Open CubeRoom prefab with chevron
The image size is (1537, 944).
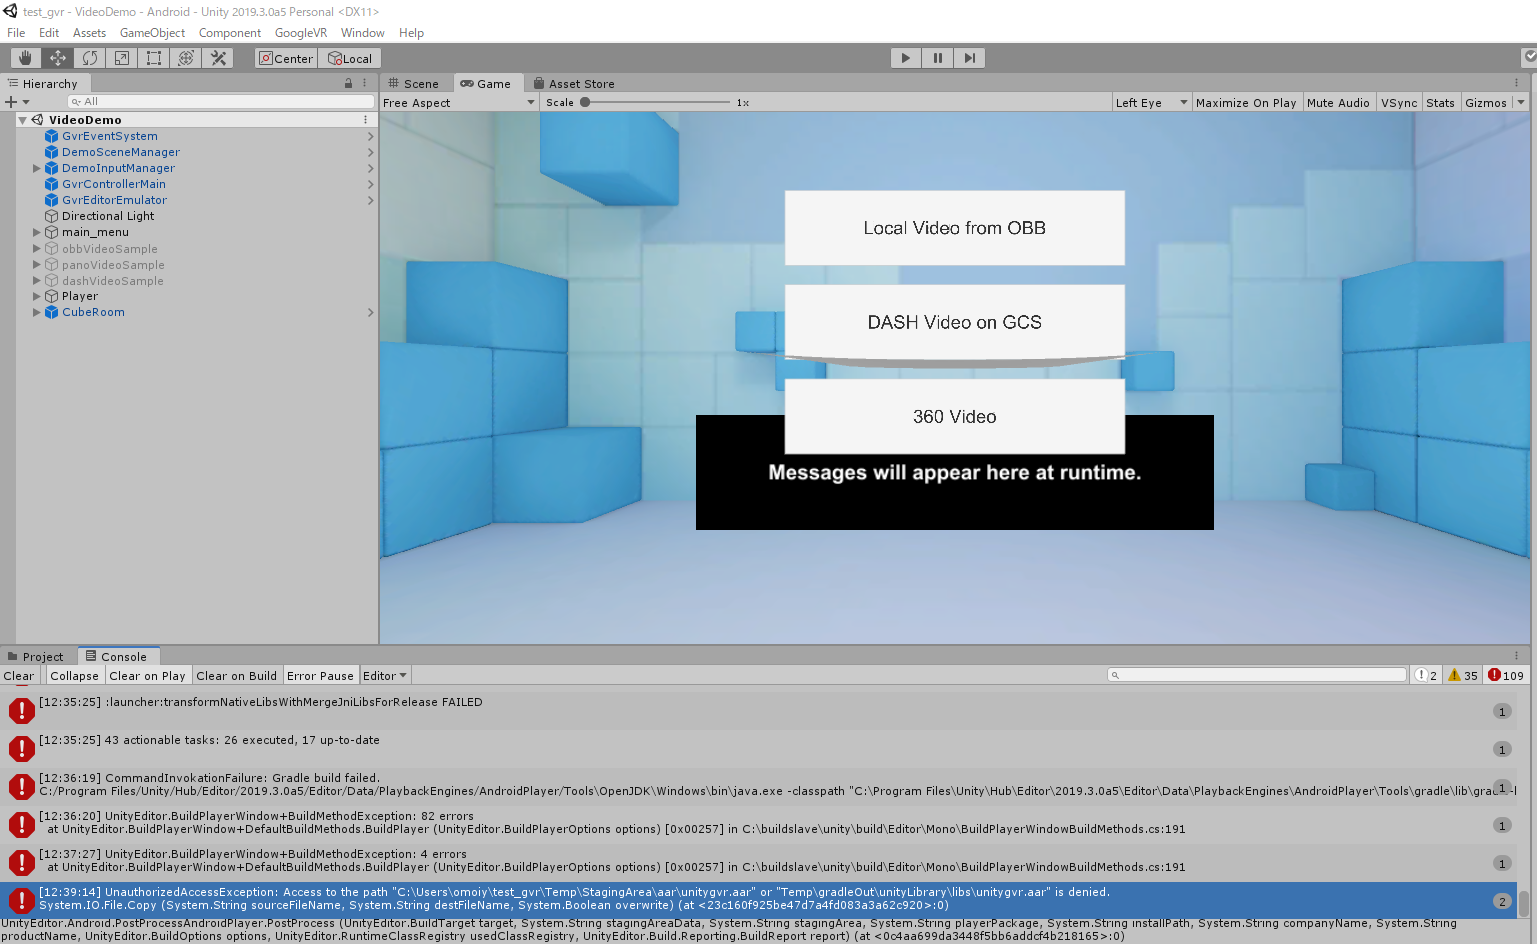[370, 312]
